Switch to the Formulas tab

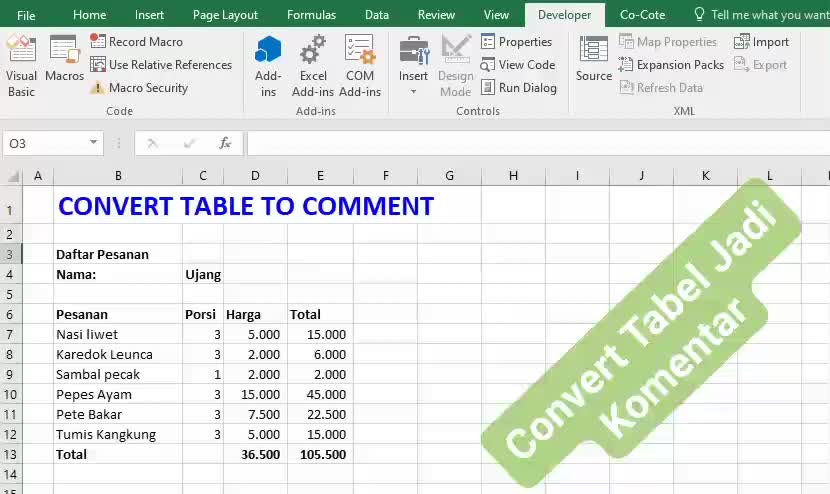click(311, 15)
